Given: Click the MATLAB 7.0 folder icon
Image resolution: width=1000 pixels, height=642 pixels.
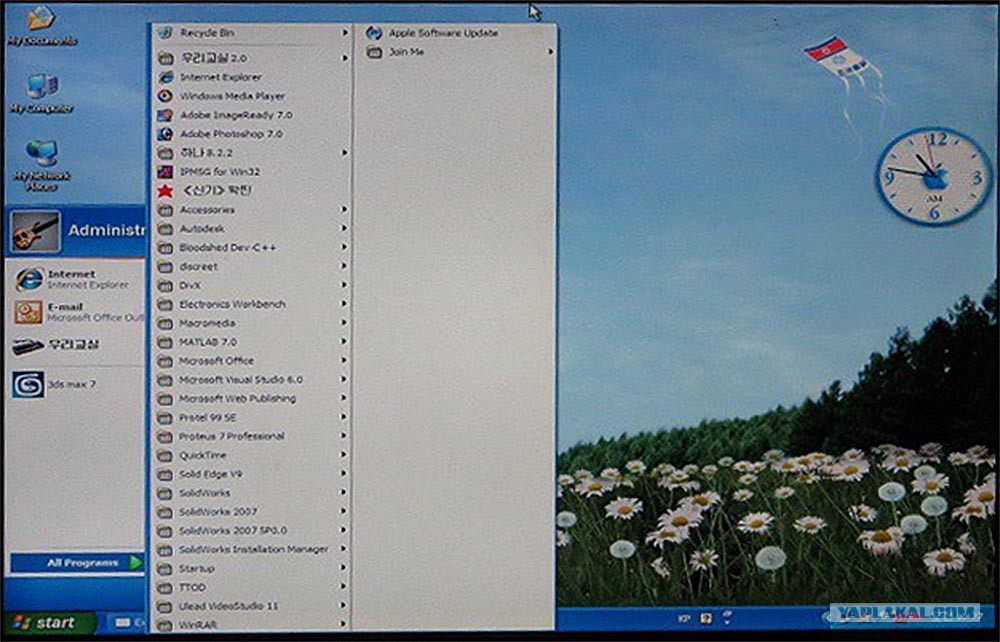Looking at the screenshot, I should point(165,342).
